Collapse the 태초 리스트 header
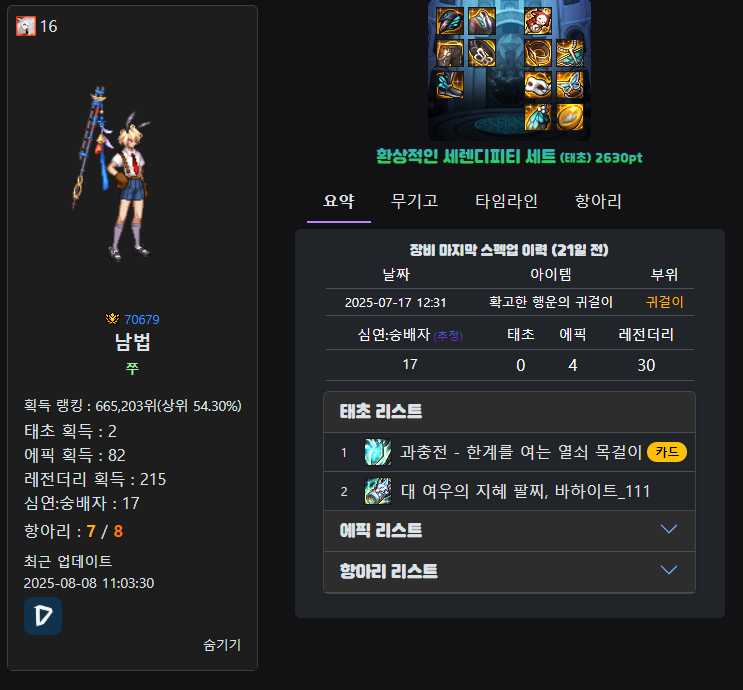This screenshot has height=690, width=743. click(509, 412)
